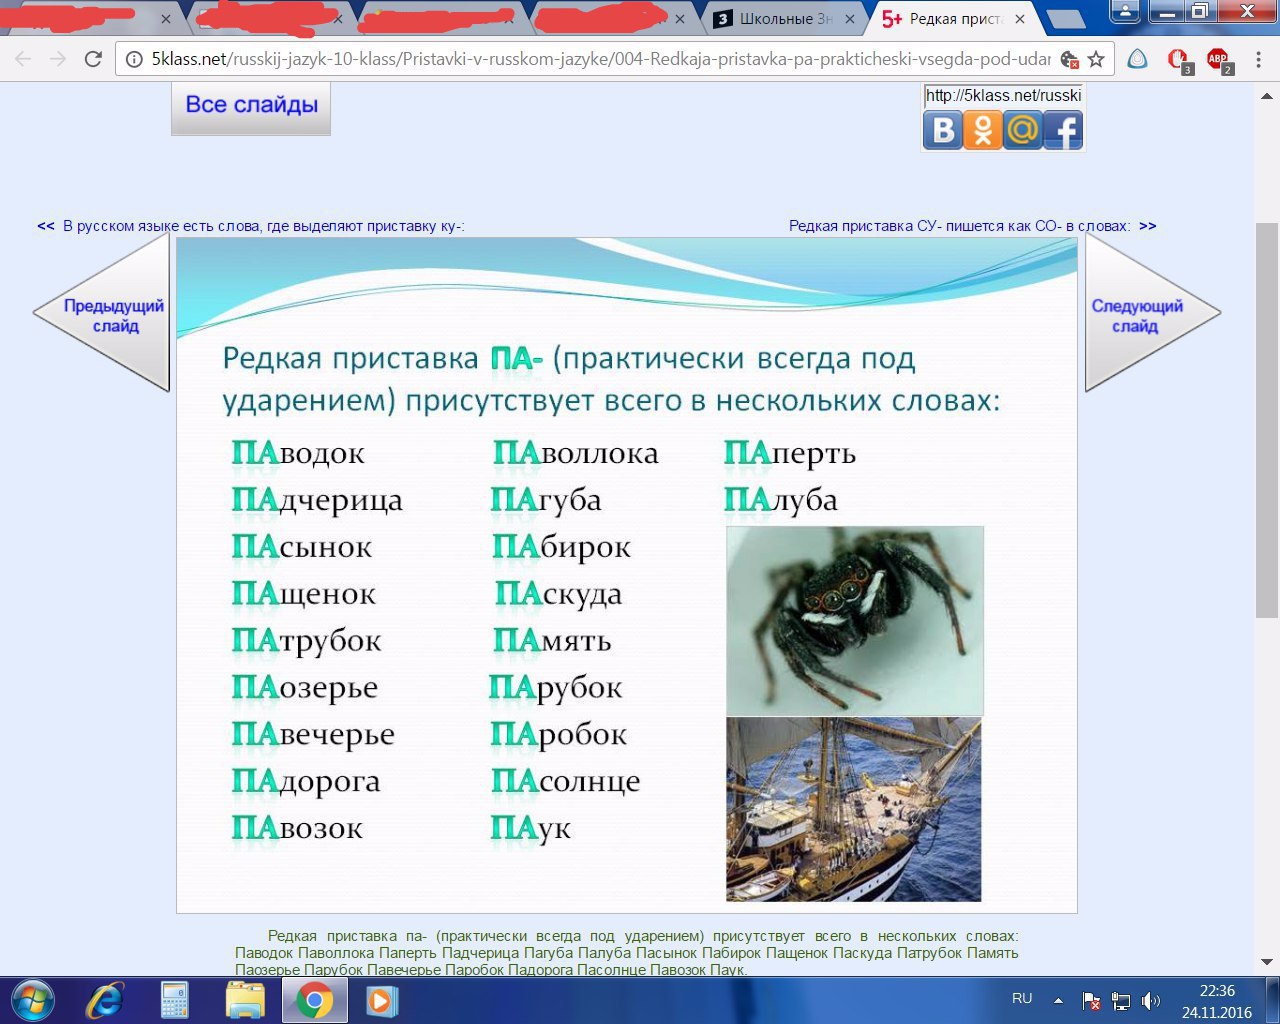This screenshot has width=1280, height=1024.
Task: Go to Следующий слайд arrow
Action: click(1142, 315)
